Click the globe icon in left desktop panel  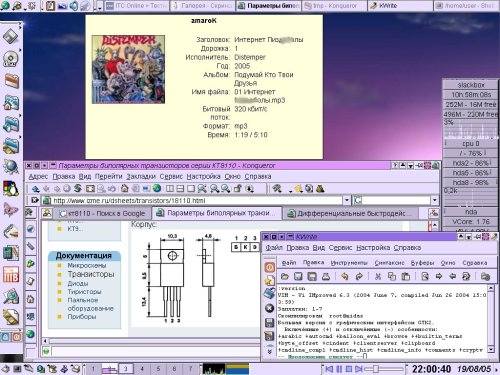click(11, 166)
